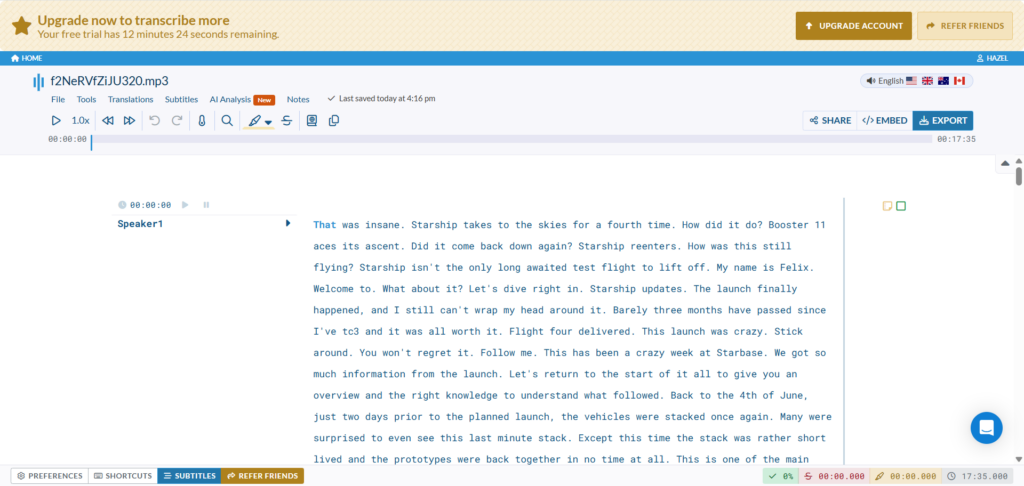The height and width of the screenshot is (486, 1024).
Task: Open the Subtitles menu
Action: pos(182,99)
